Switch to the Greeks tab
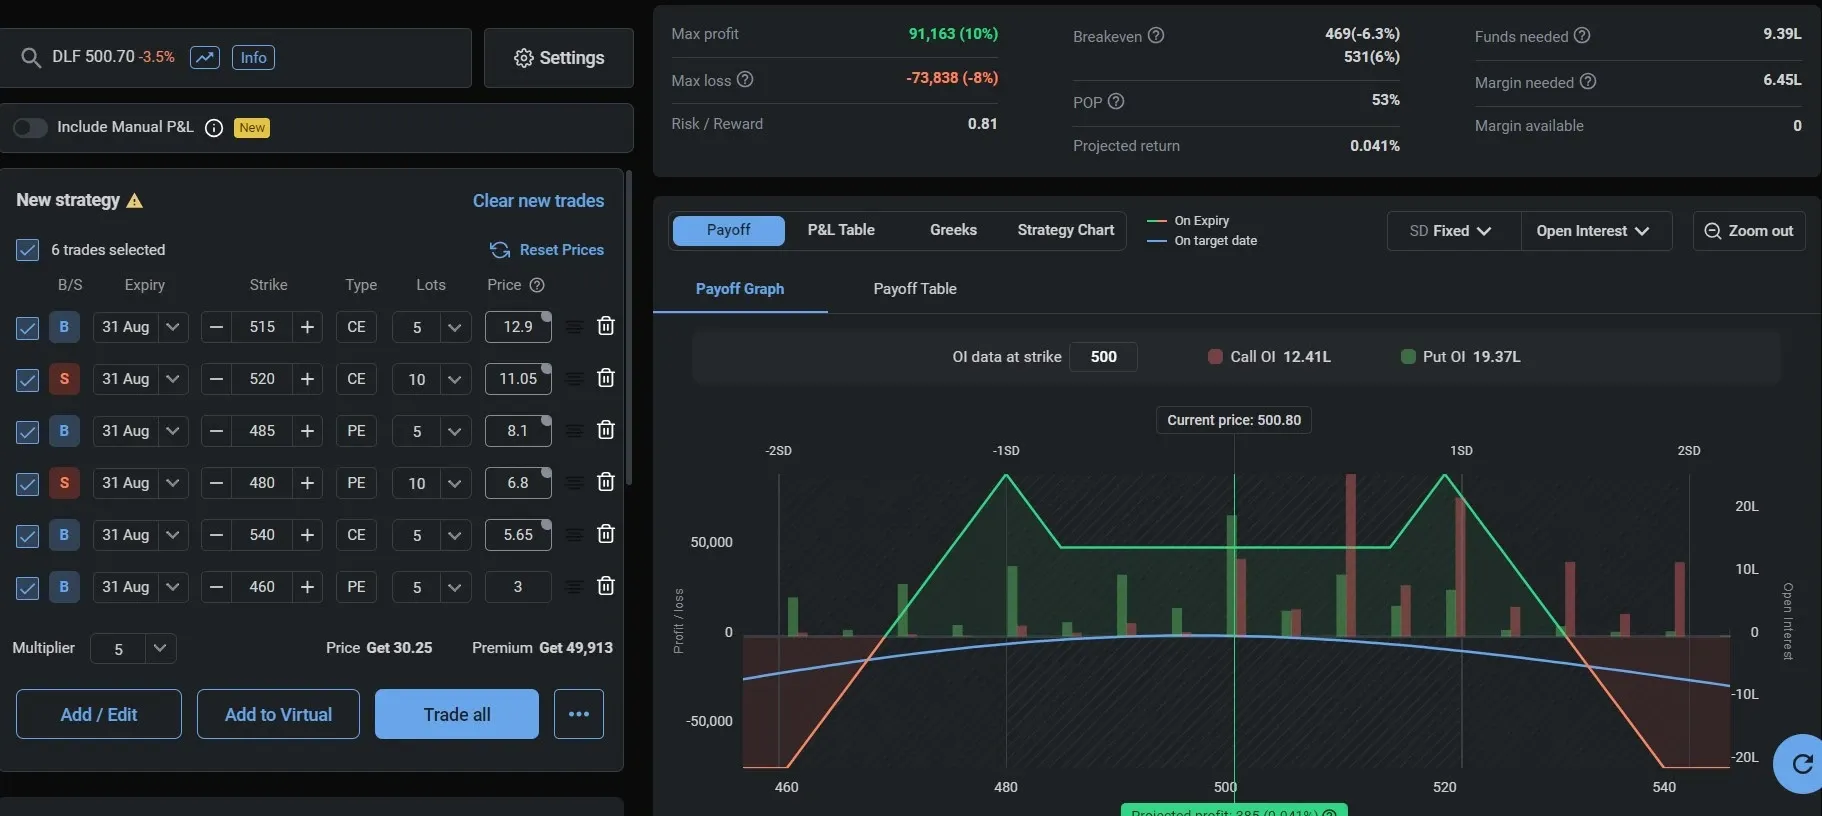 (x=953, y=230)
